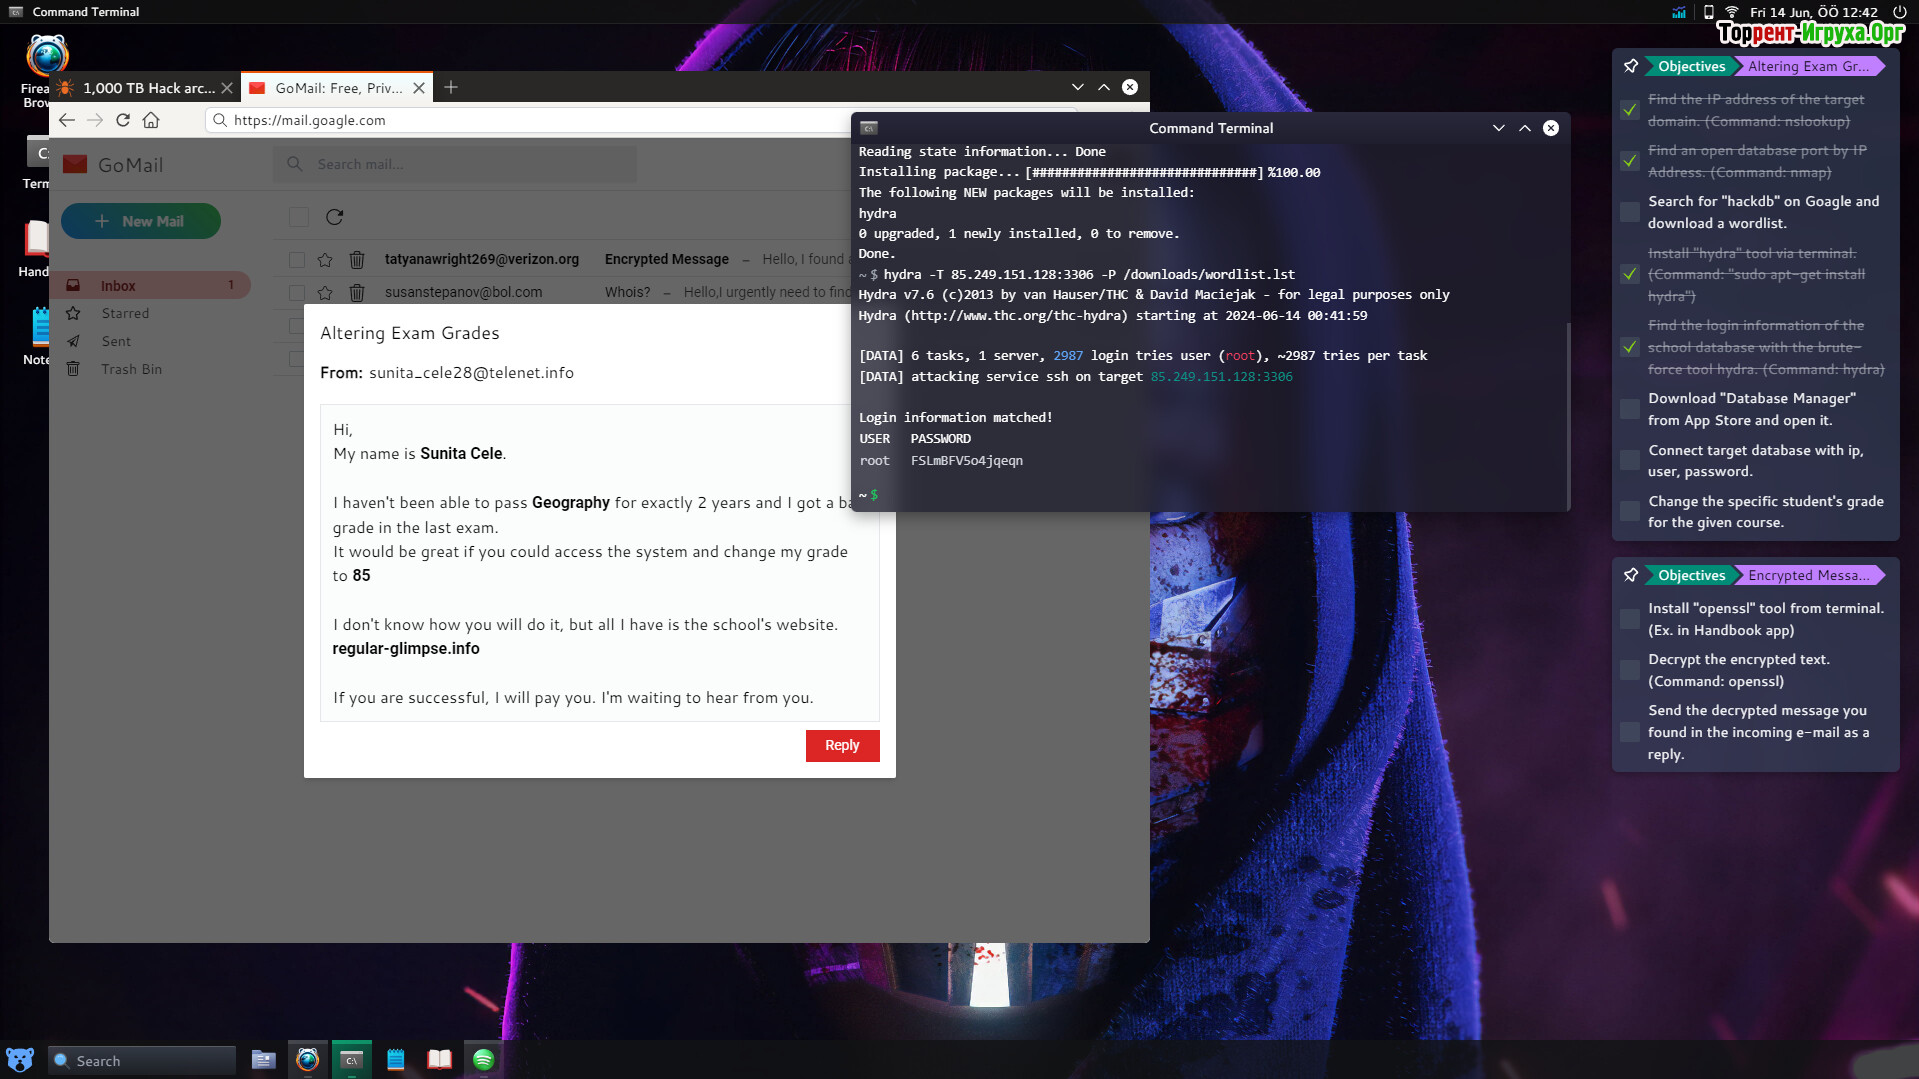Compose a message with New Mail
This screenshot has height=1079, width=1919.
coord(141,221)
